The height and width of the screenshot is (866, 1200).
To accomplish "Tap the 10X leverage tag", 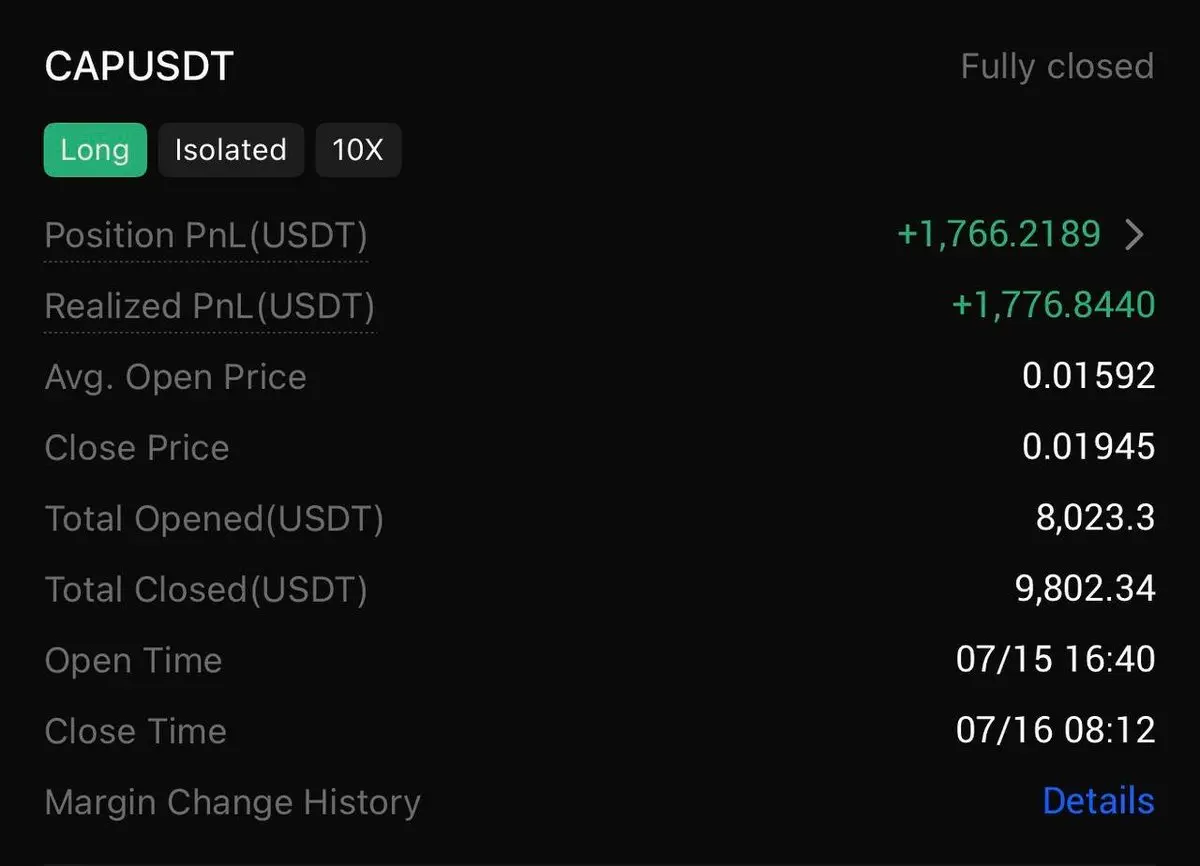I will tap(358, 150).
